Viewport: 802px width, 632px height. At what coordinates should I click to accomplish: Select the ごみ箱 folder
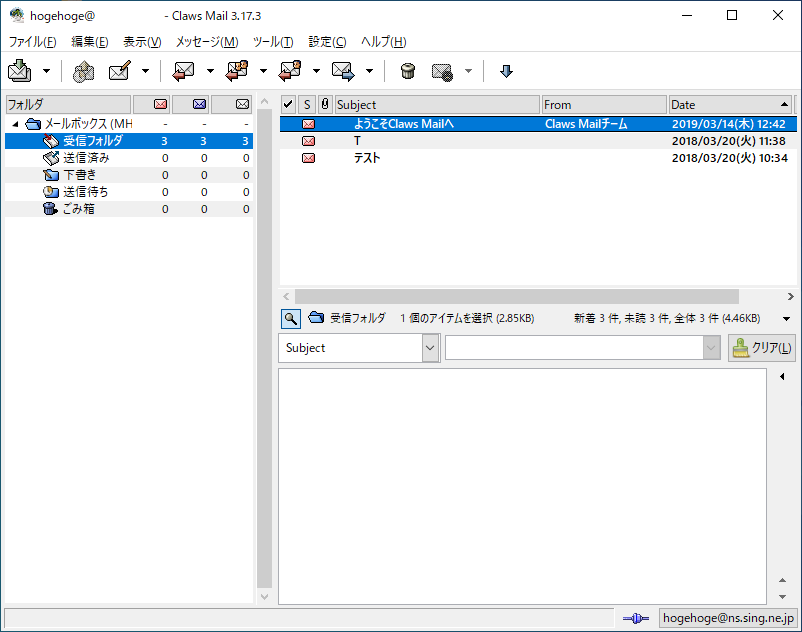(129, 209)
